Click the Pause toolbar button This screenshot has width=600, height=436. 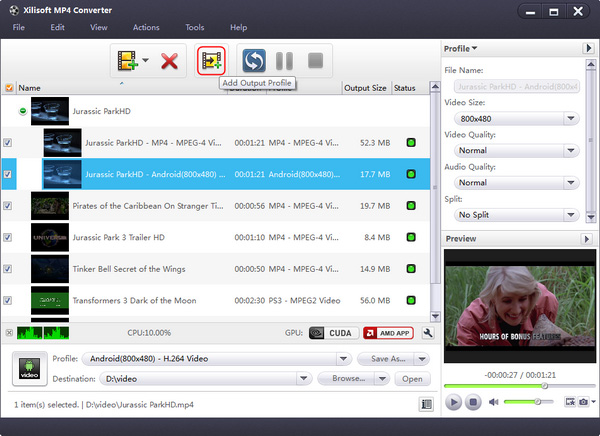(284, 61)
